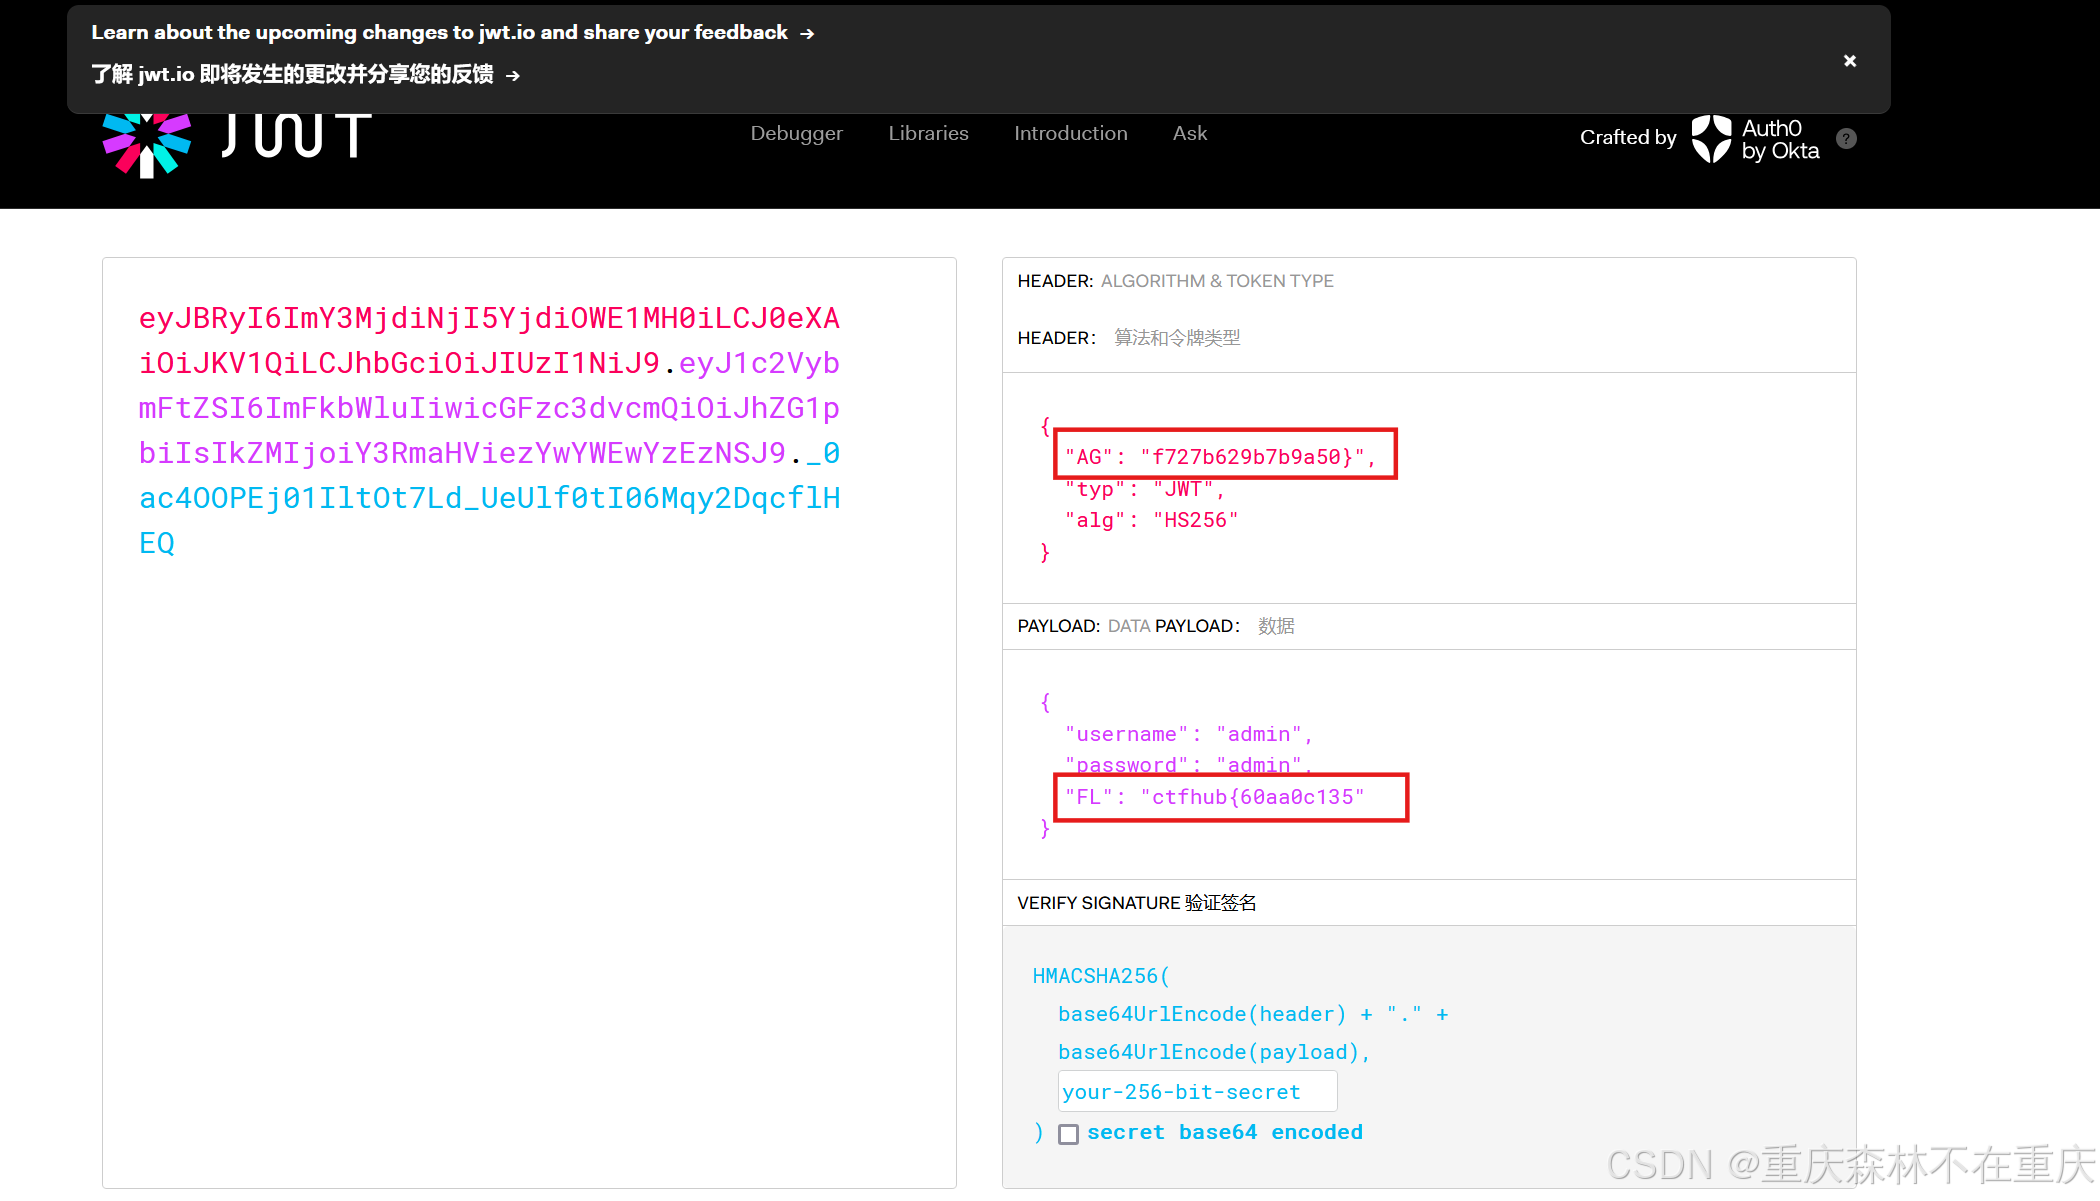Click the Chinese jwt.io feedback link

tap(292, 75)
